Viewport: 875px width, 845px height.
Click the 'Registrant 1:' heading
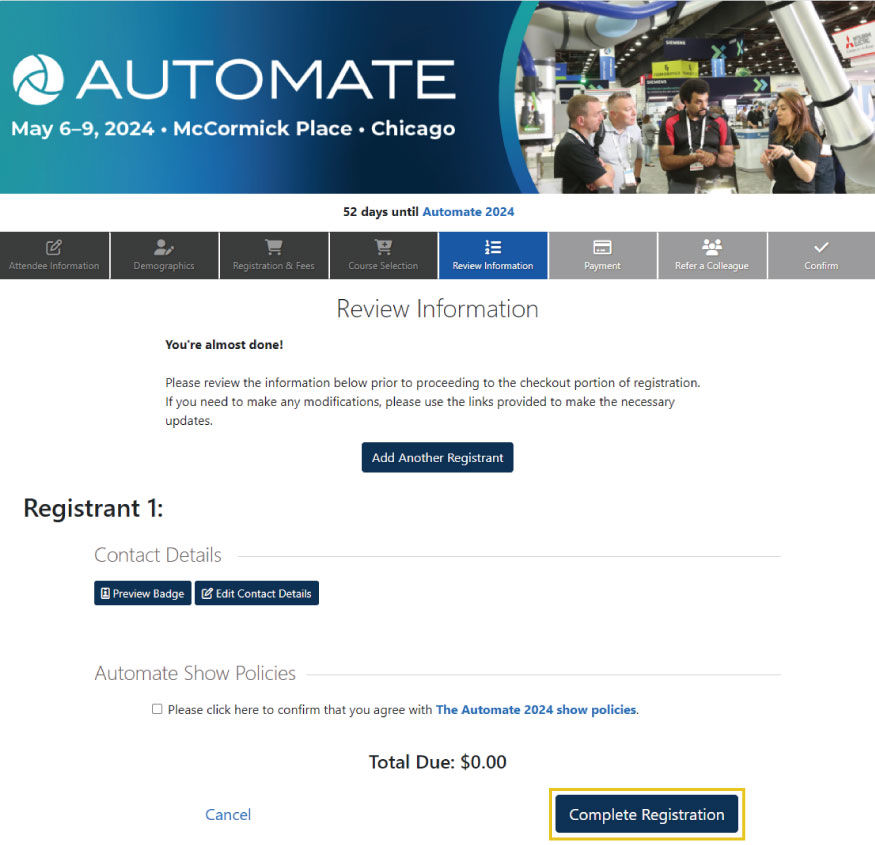pos(93,508)
